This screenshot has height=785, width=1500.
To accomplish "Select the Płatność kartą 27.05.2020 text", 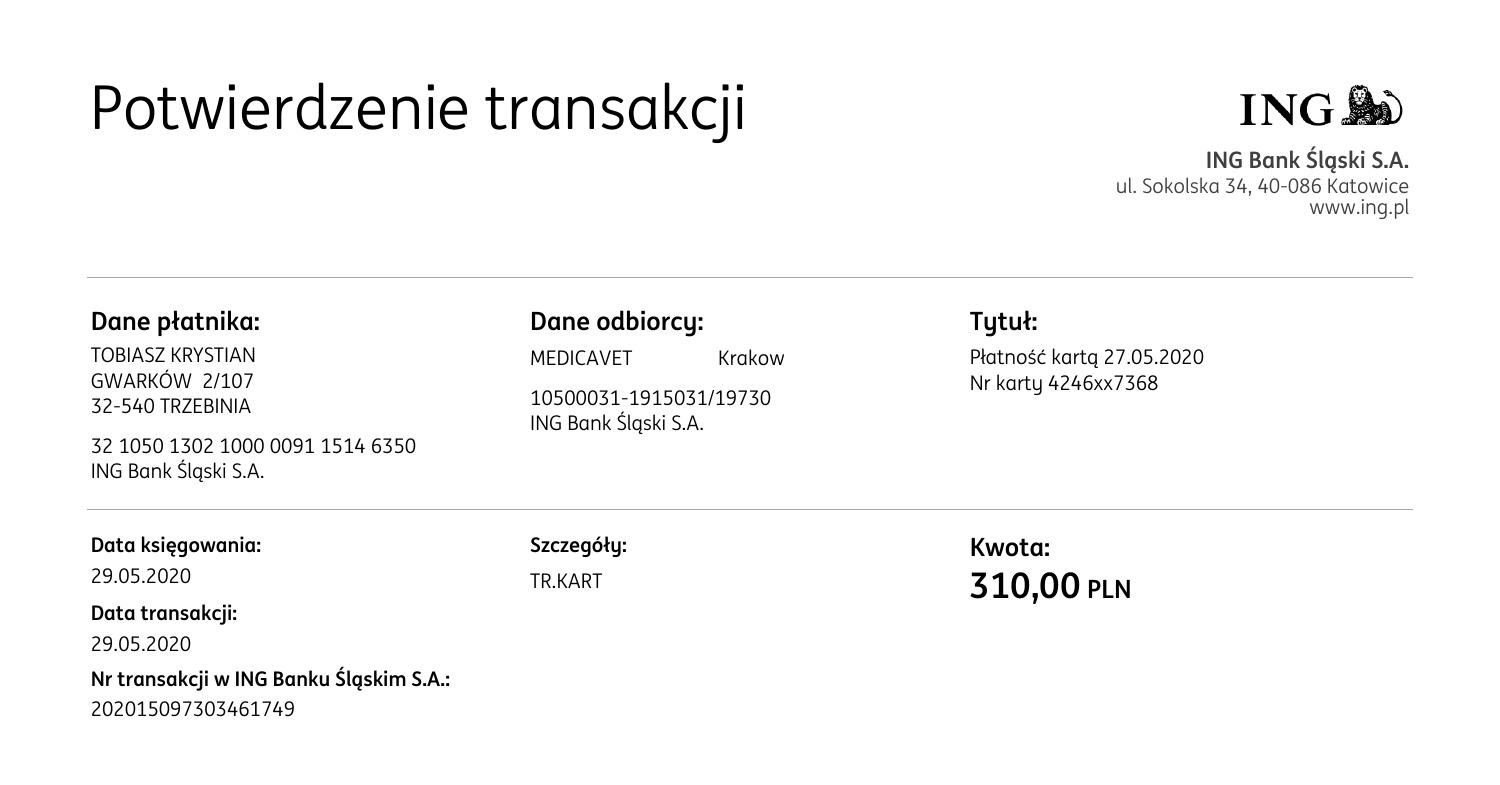I will coord(1086,357).
